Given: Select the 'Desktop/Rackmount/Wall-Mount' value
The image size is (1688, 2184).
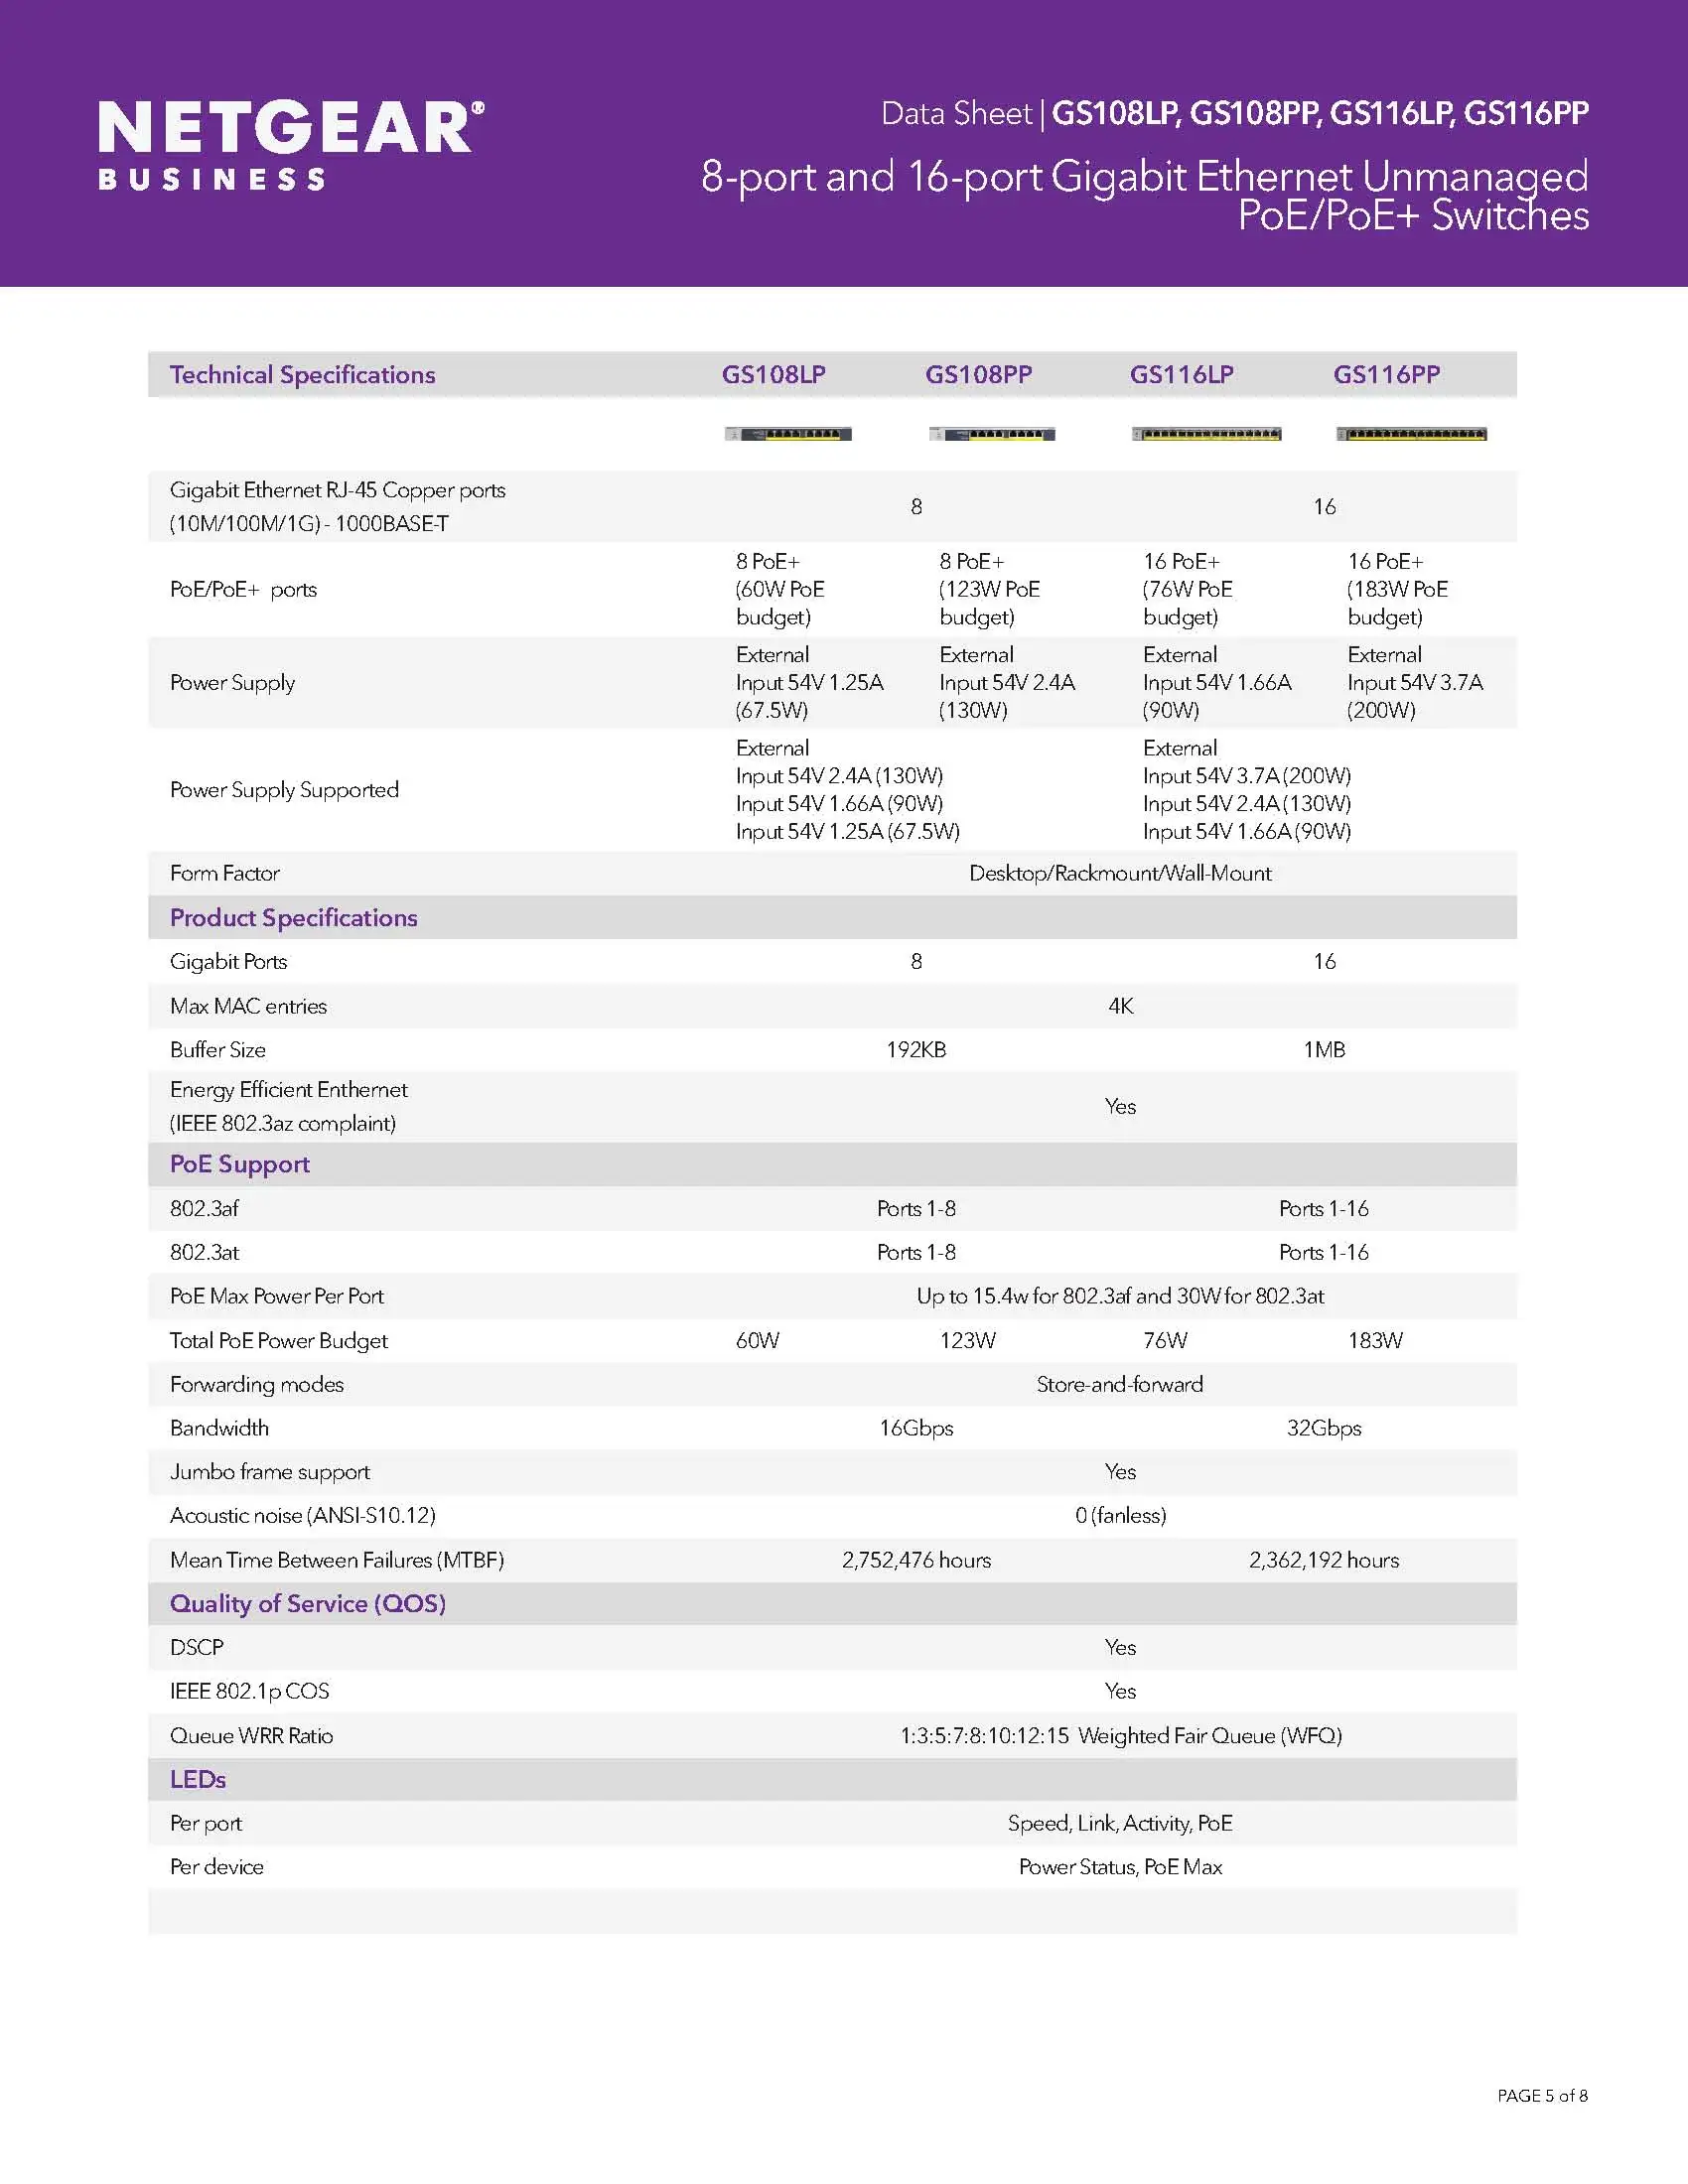Looking at the screenshot, I should (1120, 873).
